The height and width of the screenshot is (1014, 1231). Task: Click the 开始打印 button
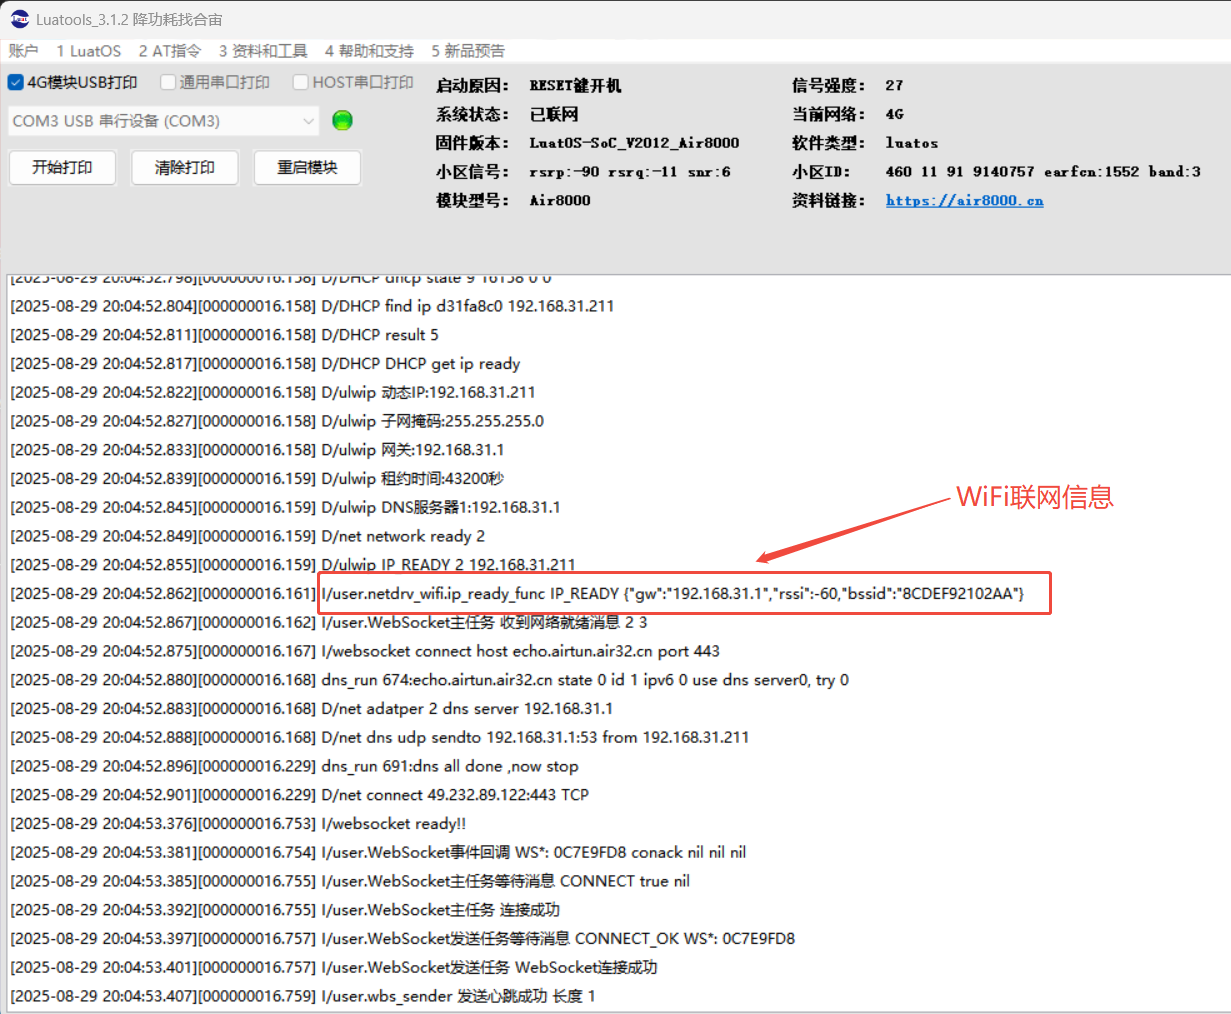pos(62,168)
